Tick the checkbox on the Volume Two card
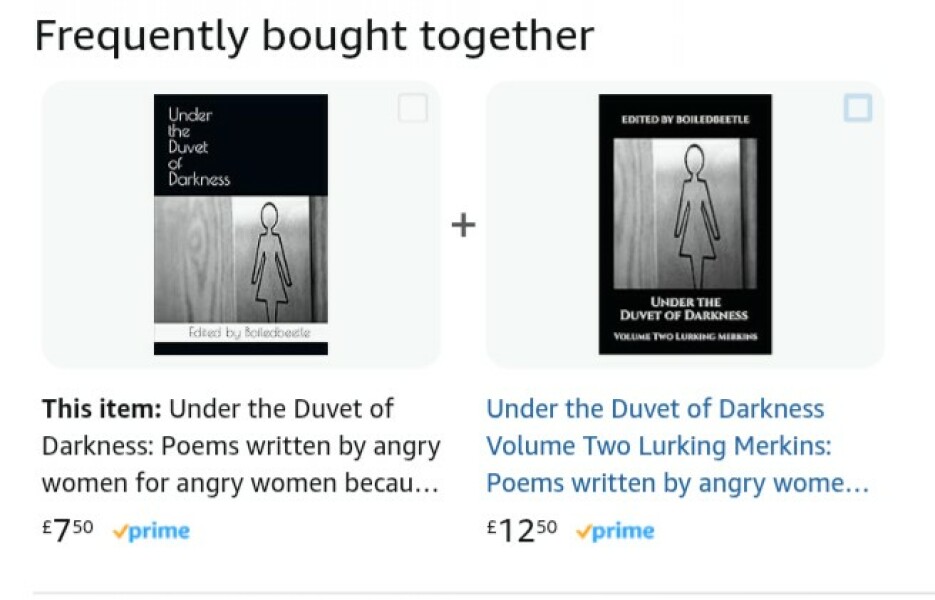The image size is (935, 600). point(857,108)
